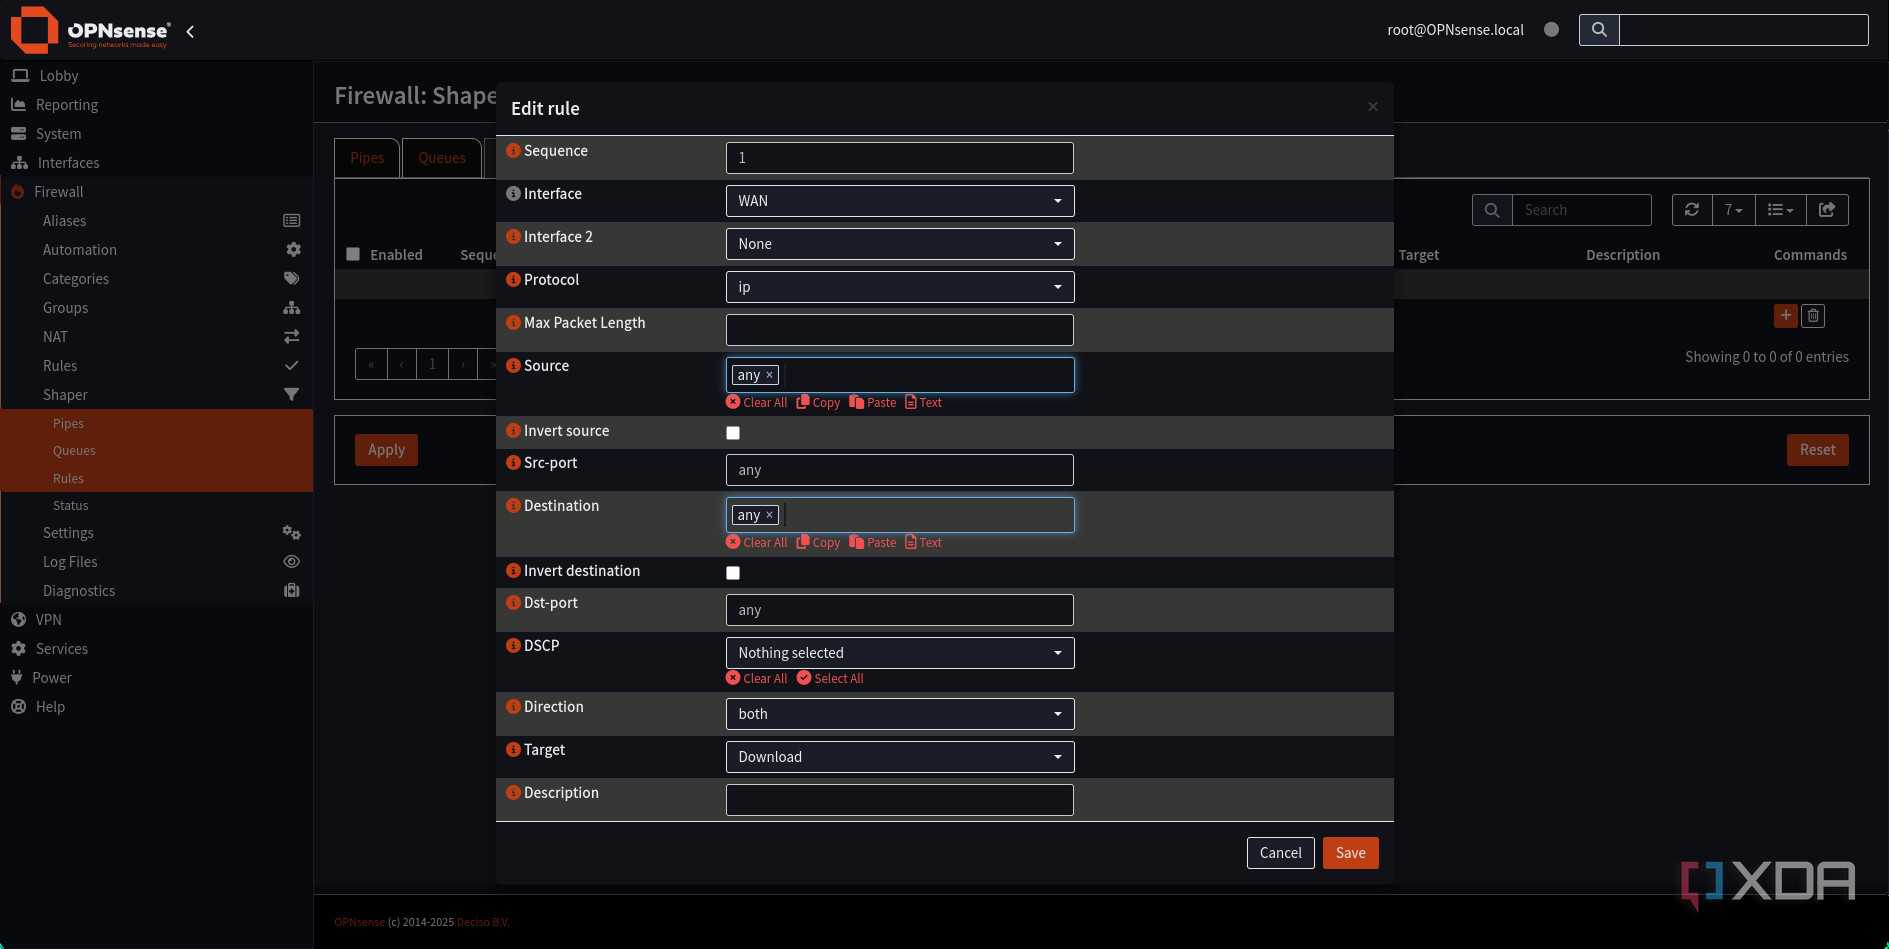Open Aliases in Firewall menu
1889x949 pixels.
click(x=64, y=221)
